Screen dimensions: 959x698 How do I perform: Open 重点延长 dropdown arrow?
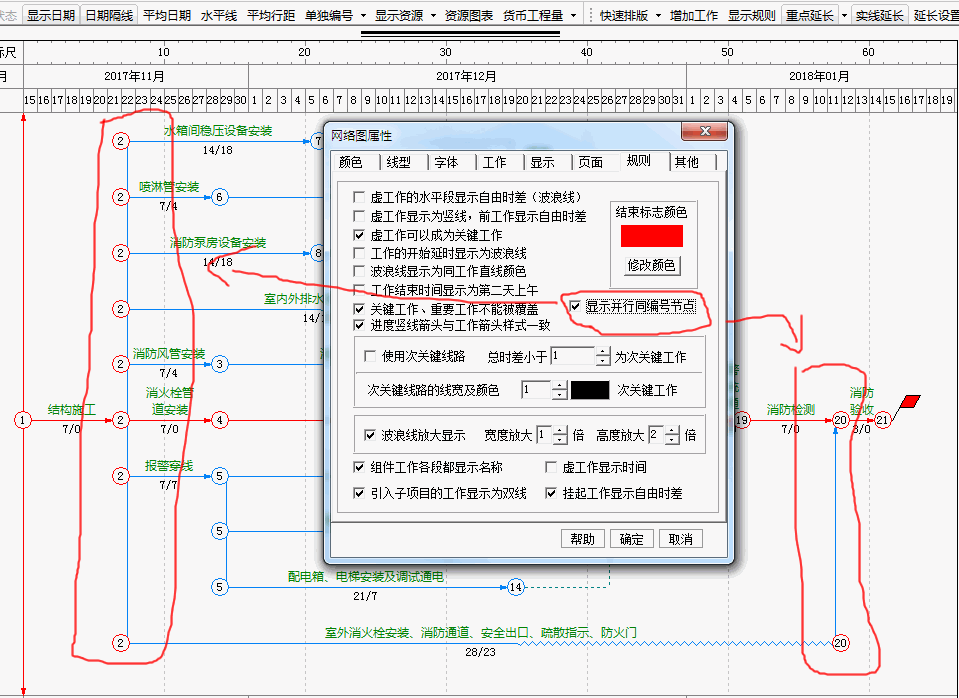click(844, 15)
